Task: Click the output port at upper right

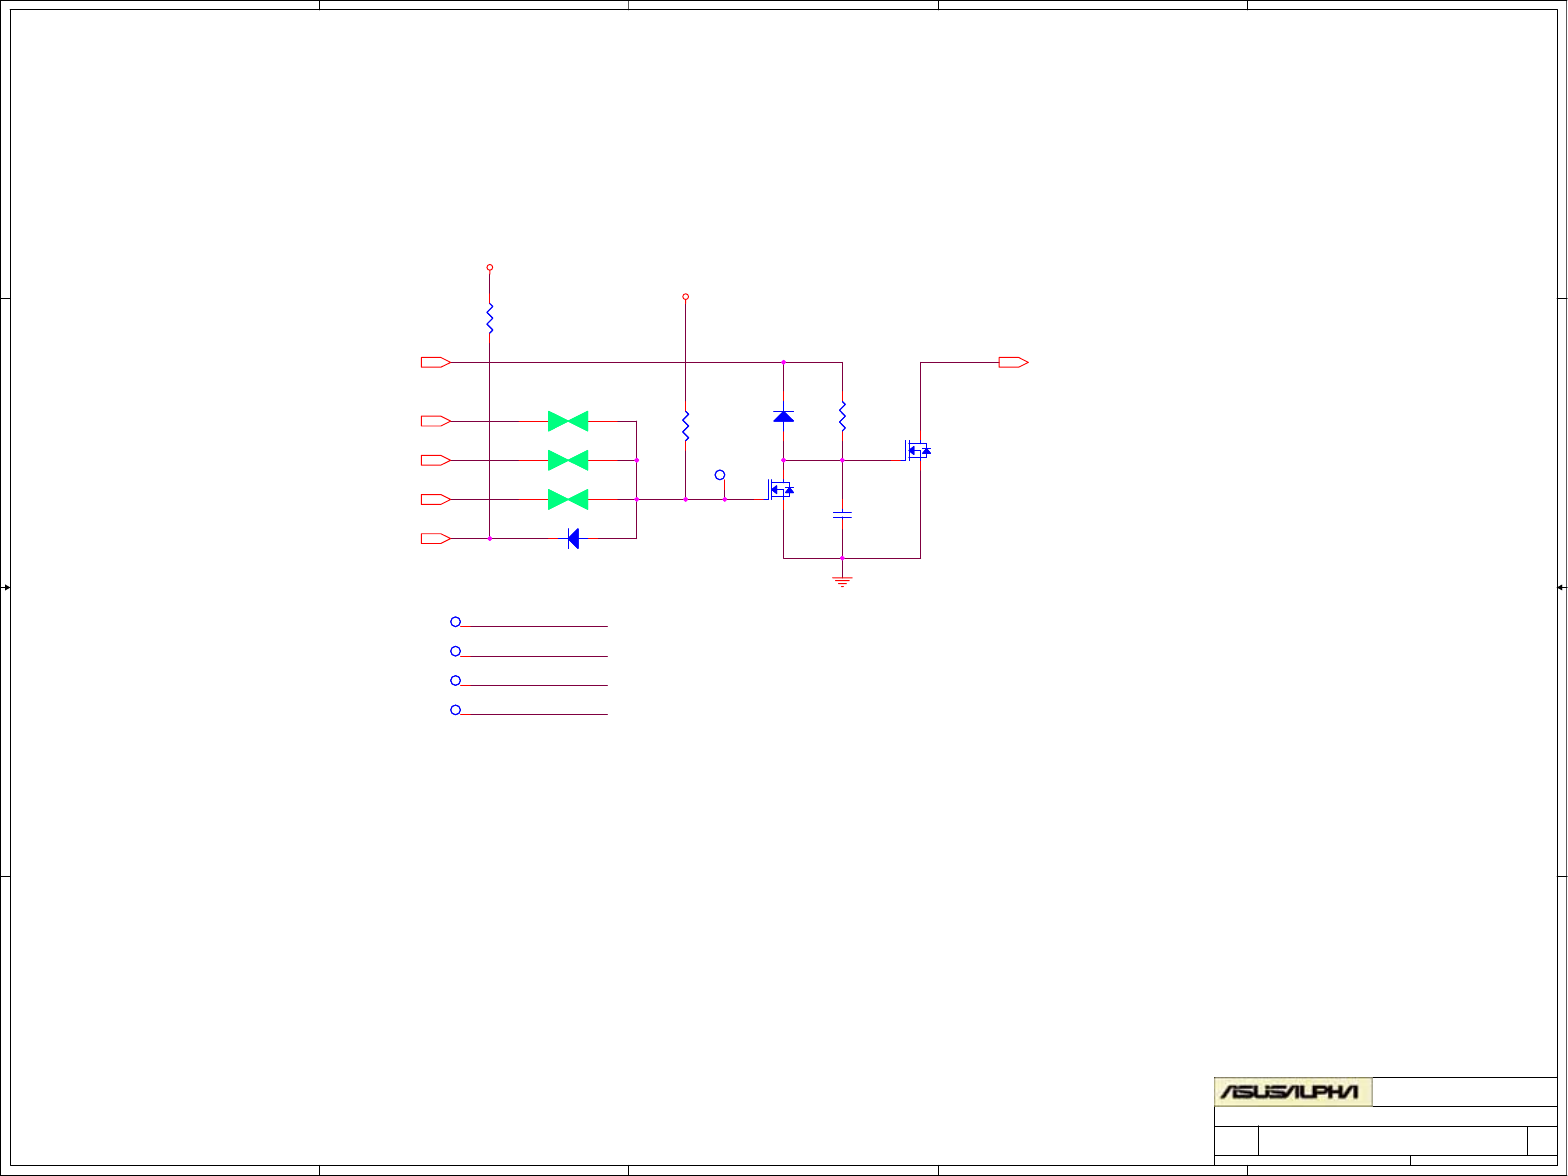Action: pos(1014,362)
